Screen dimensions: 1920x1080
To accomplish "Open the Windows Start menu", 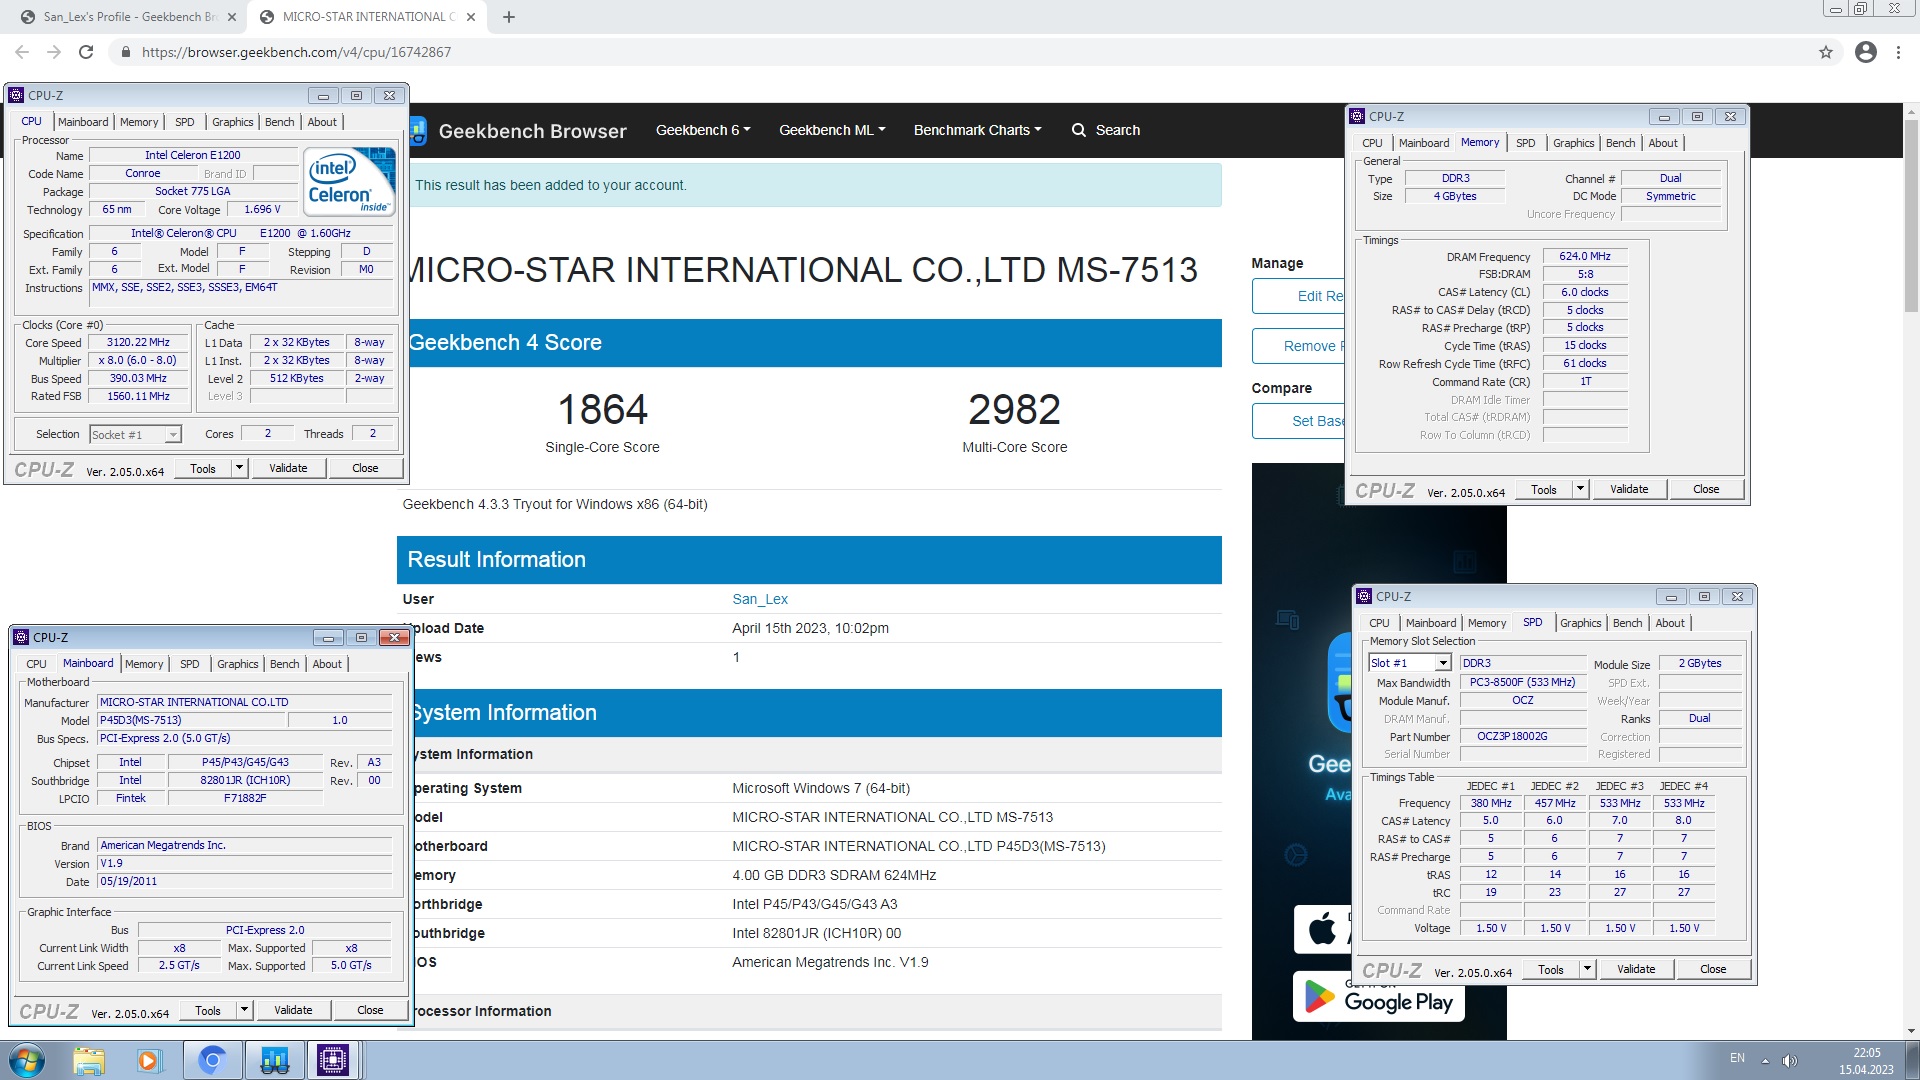I will [27, 1060].
